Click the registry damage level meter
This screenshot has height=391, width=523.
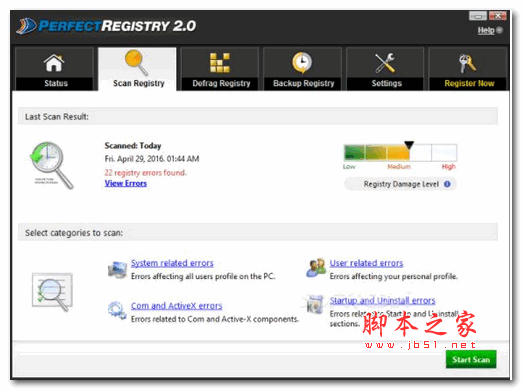click(x=400, y=152)
